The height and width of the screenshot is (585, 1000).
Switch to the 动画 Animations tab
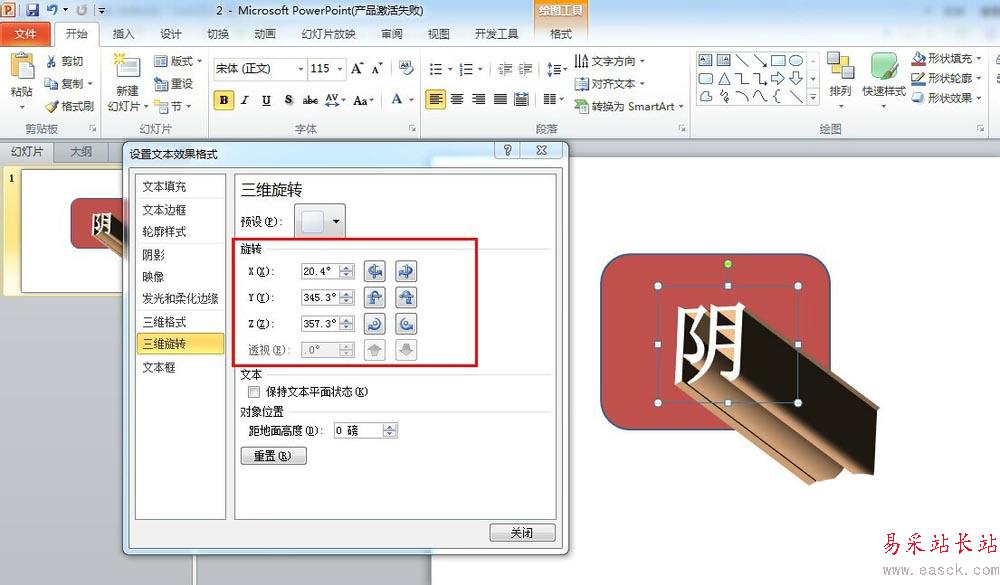point(265,34)
